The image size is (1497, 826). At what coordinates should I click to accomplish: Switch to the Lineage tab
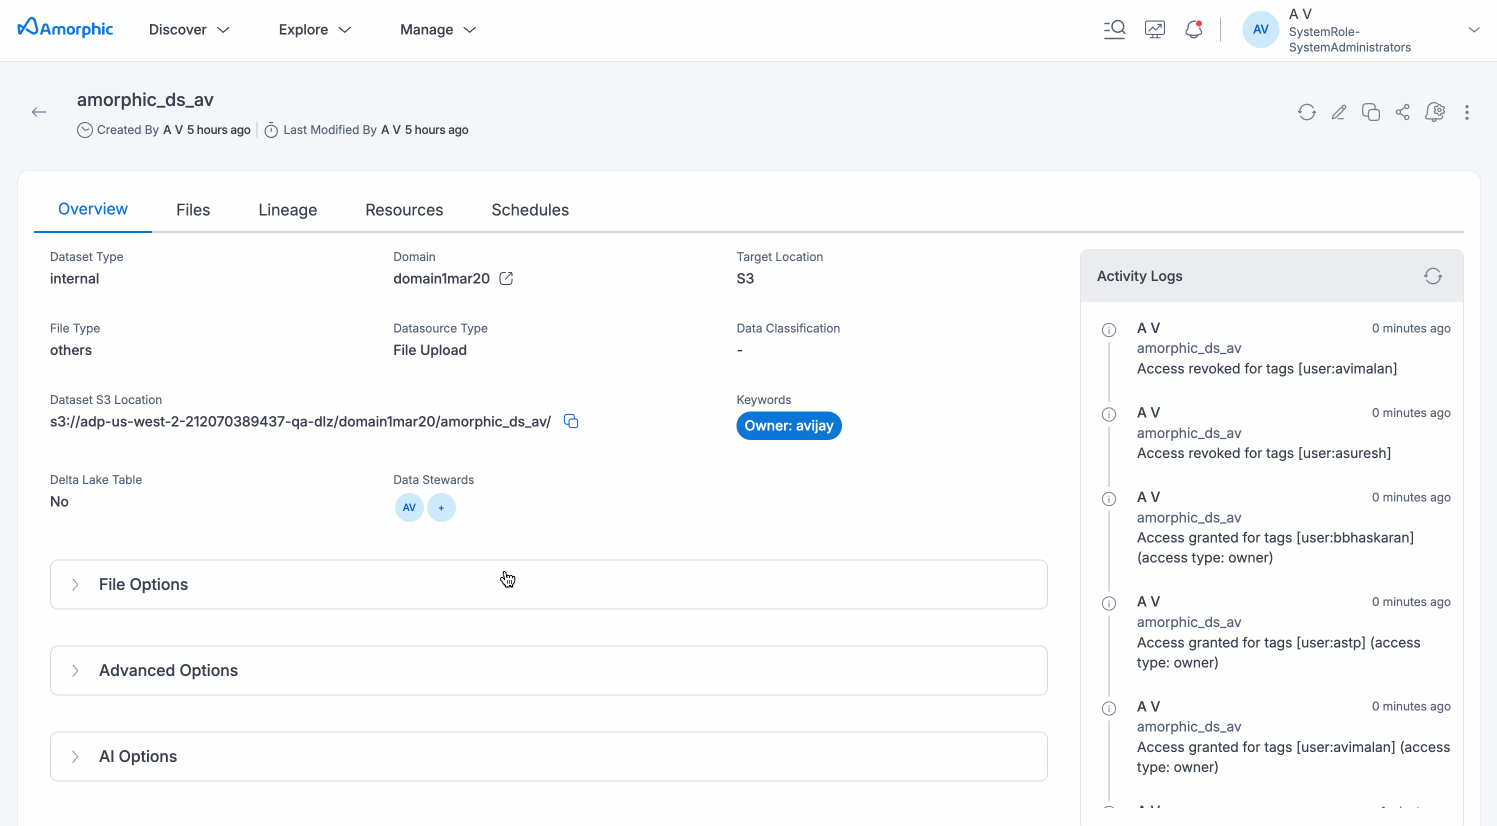(x=287, y=210)
